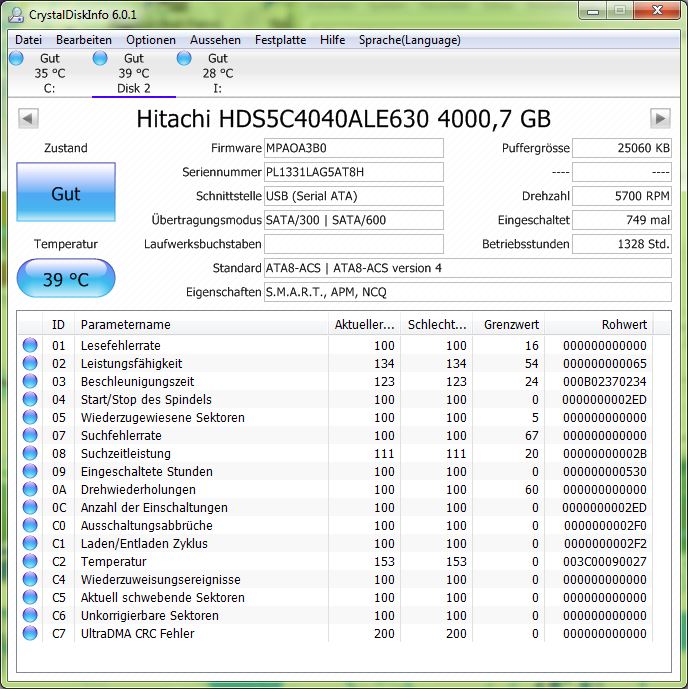The width and height of the screenshot is (688, 689).
Task: Click the blue status orb for drive C:
Action: click(16, 58)
